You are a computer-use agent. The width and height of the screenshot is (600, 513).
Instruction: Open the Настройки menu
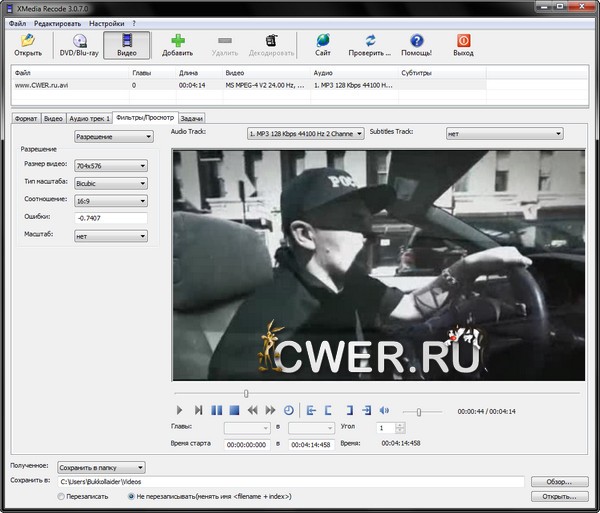pyautogui.click(x=107, y=22)
